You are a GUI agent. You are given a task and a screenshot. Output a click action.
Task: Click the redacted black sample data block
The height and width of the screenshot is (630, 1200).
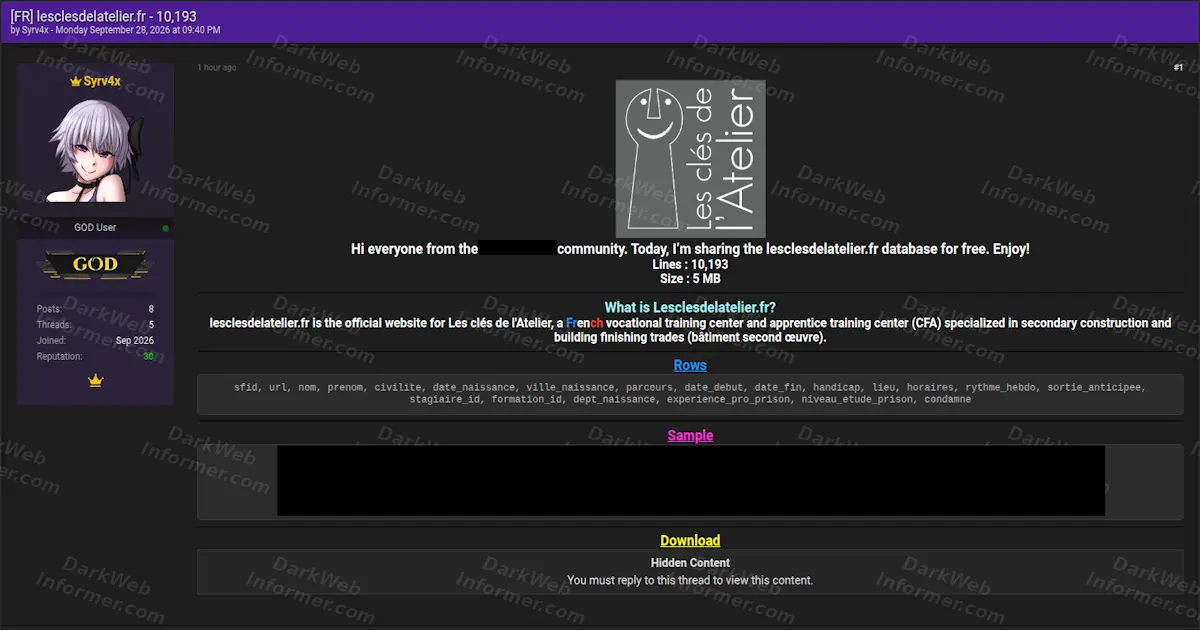coord(691,481)
